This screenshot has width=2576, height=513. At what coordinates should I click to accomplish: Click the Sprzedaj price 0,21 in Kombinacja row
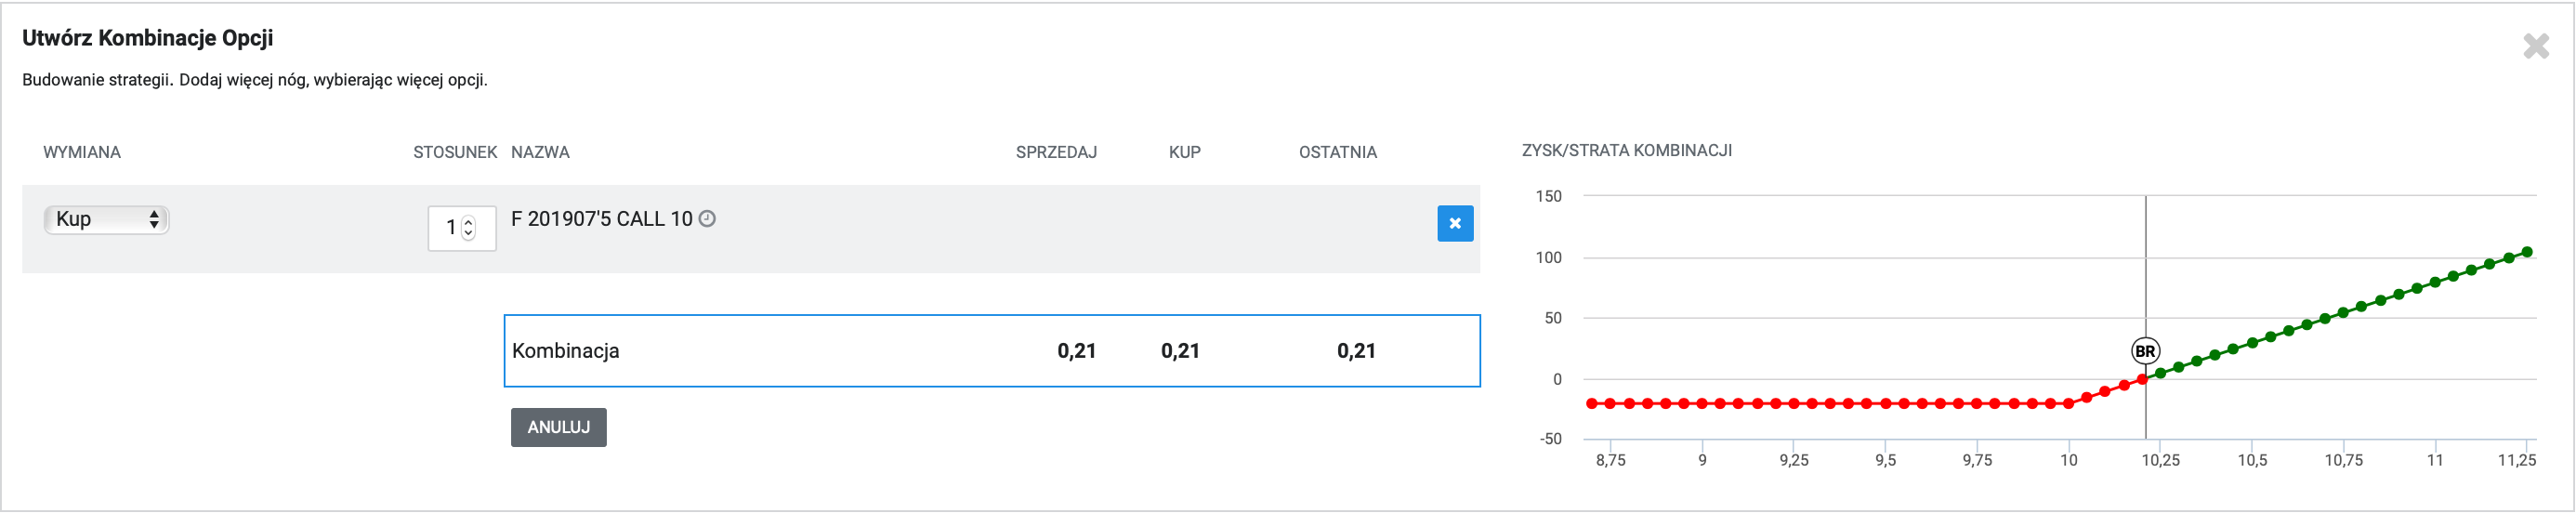[1076, 351]
